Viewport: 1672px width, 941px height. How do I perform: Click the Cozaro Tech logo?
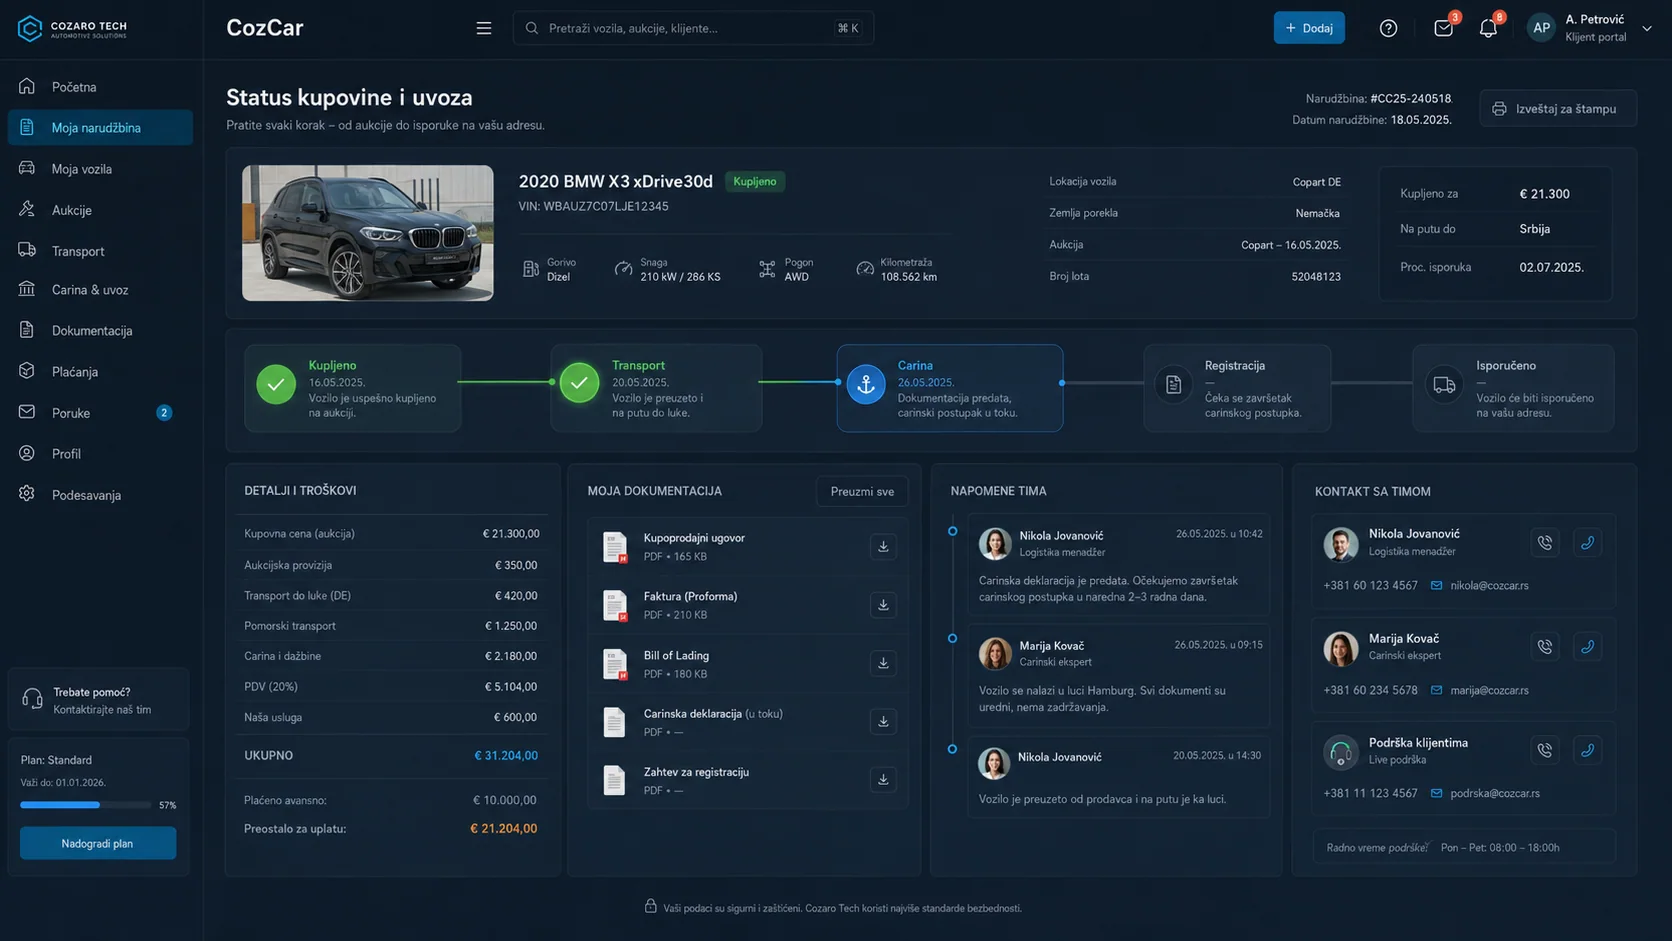point(72,28)
